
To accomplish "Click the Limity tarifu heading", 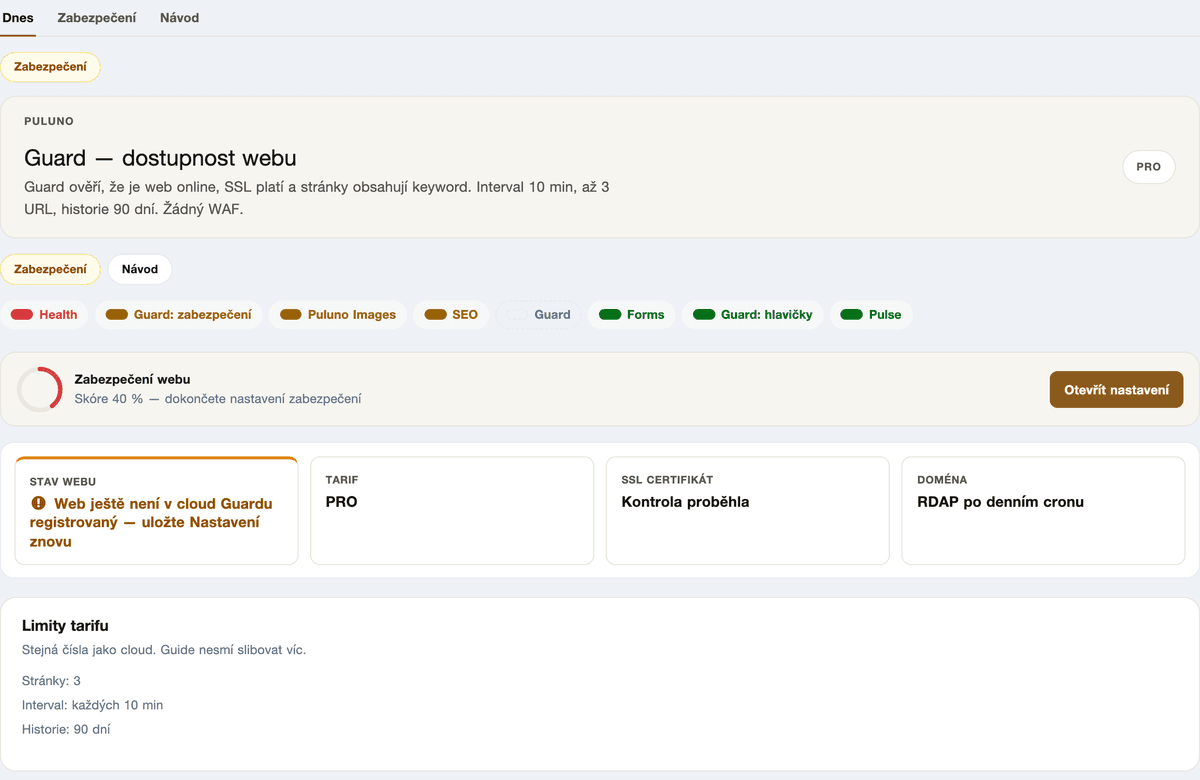I will (x=65, y=626).
